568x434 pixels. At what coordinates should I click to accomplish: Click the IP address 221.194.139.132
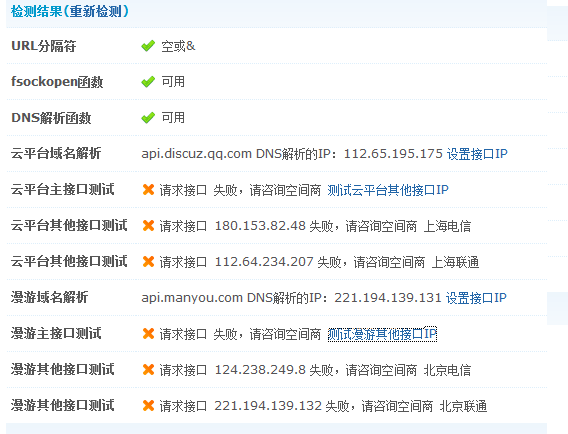click(x=268, y=406)
